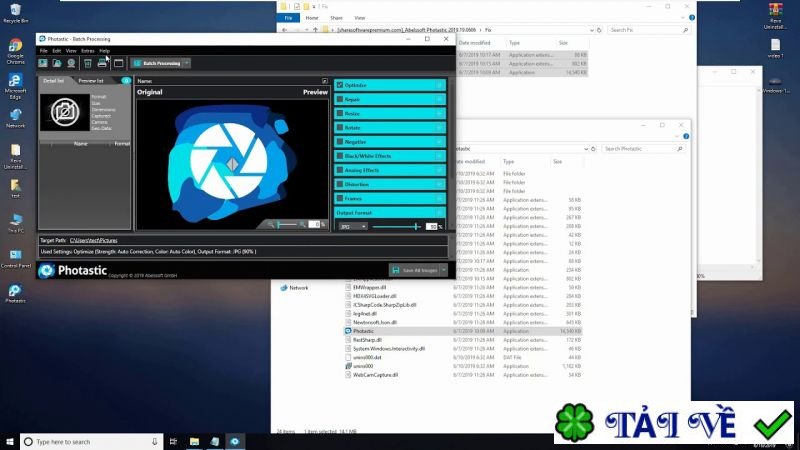This screenshot has height=450, width=800.
Task: Click the Type here to search box
Action: pyautogui.click(x=91, y=441)
